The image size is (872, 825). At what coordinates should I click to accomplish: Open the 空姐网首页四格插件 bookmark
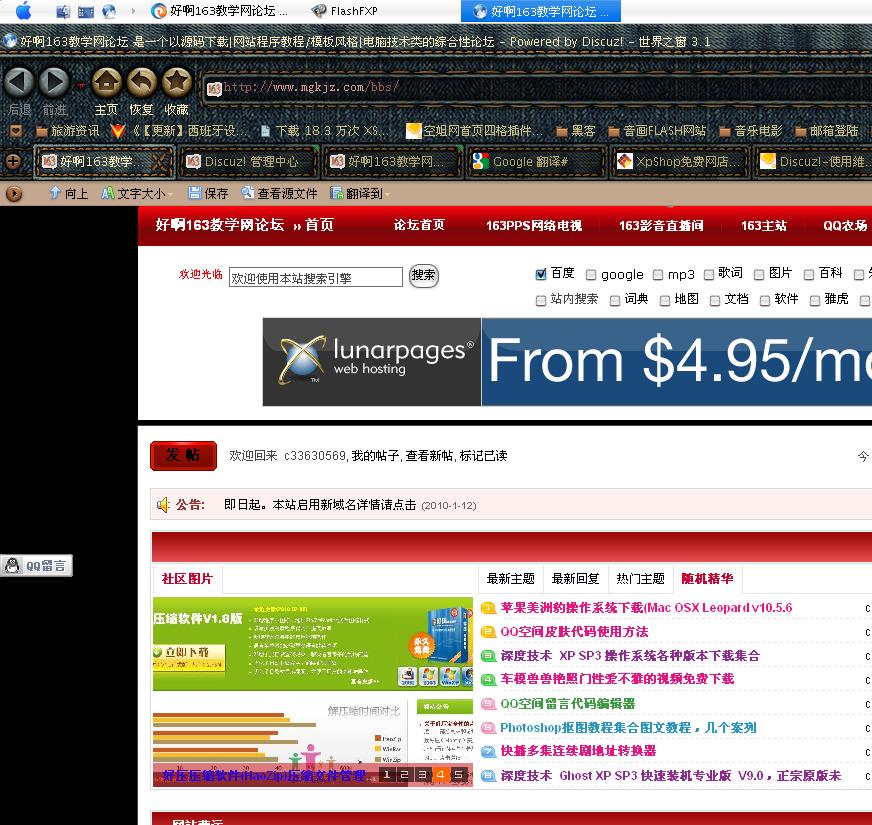coord(474,131)
